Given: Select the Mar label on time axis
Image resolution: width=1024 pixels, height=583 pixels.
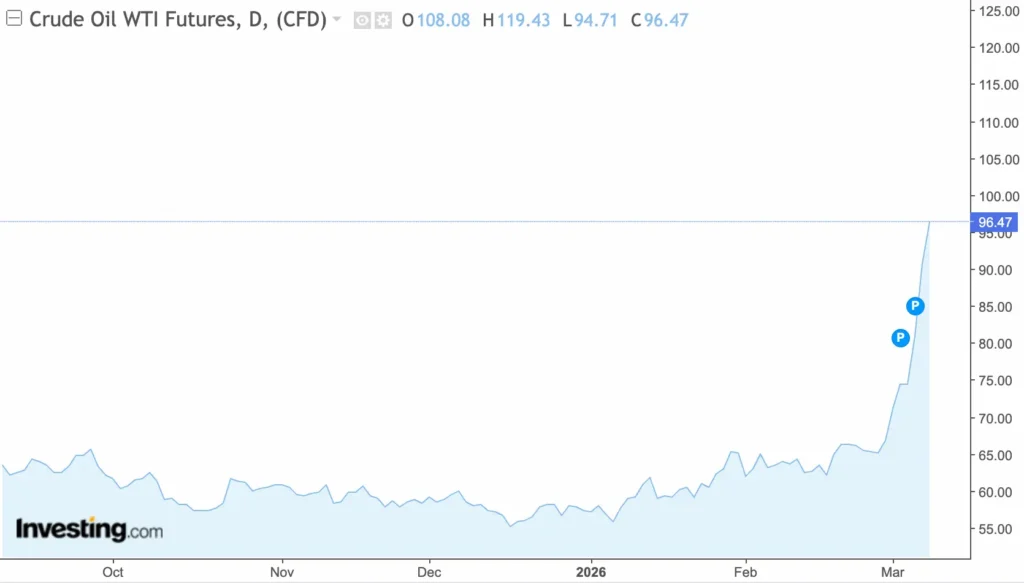Looking at the screenshot, I should tap(893, 572).
